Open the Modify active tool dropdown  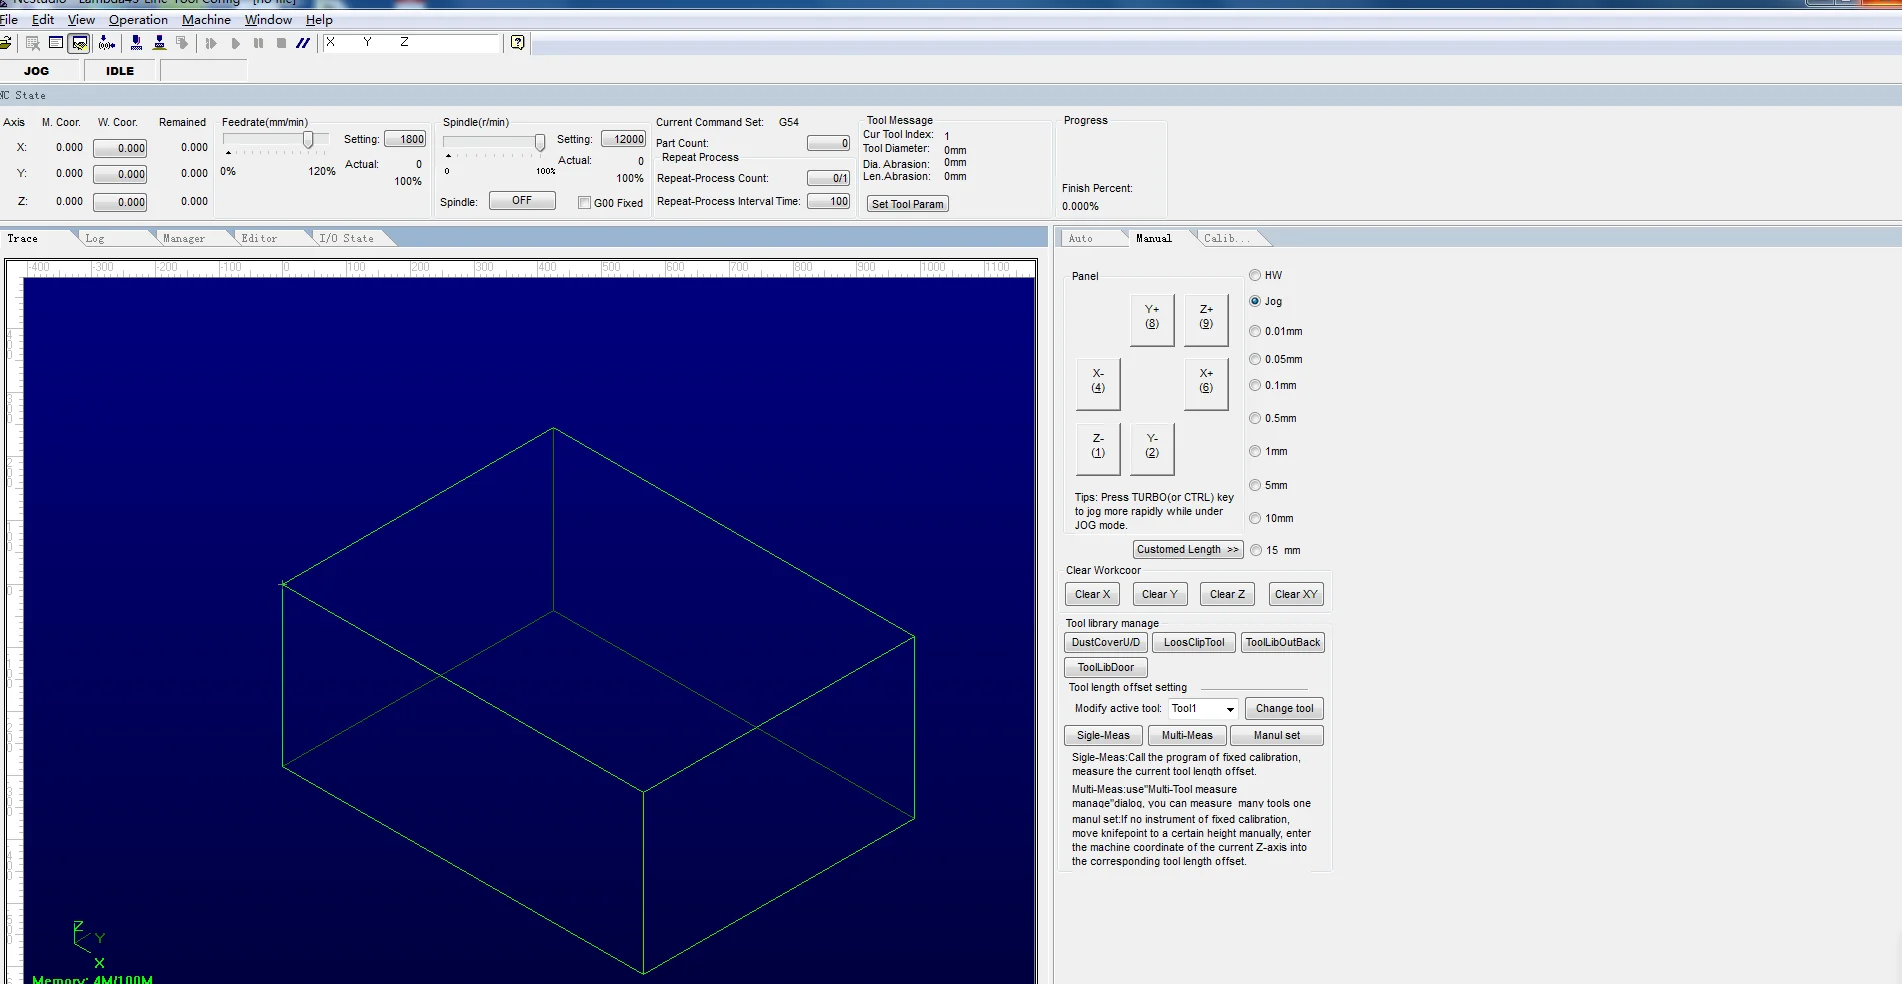(1229, 709)
